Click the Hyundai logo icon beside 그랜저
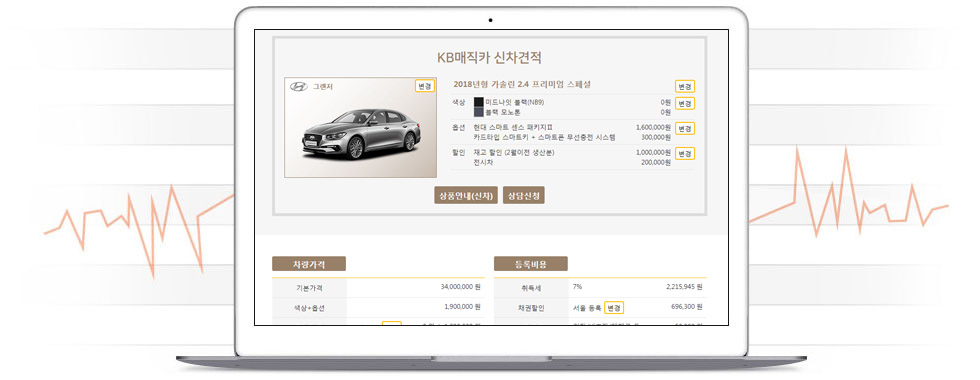980x380 pixels. coord(299,86)
